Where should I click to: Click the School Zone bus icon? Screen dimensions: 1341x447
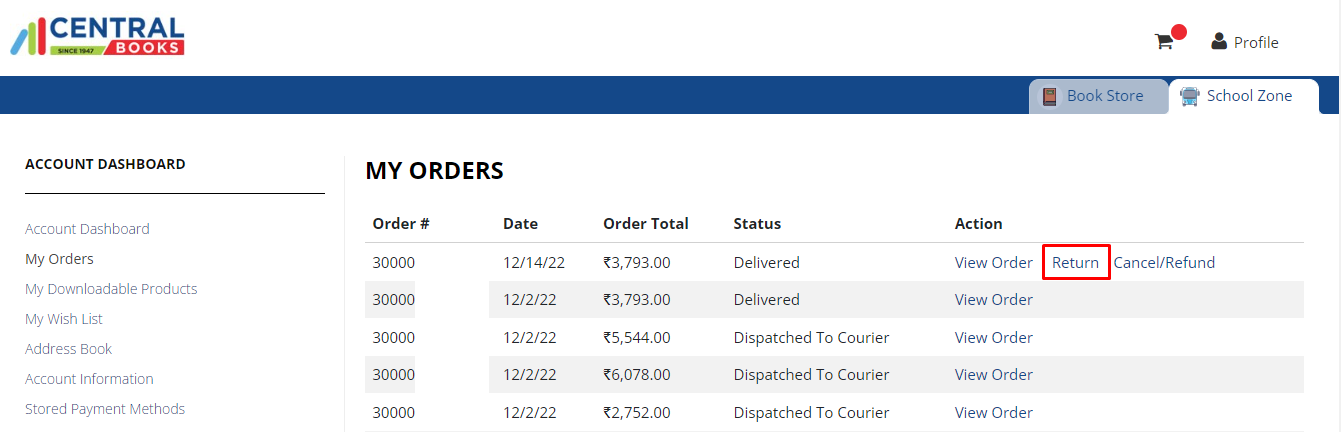[x=1190, y=96]
